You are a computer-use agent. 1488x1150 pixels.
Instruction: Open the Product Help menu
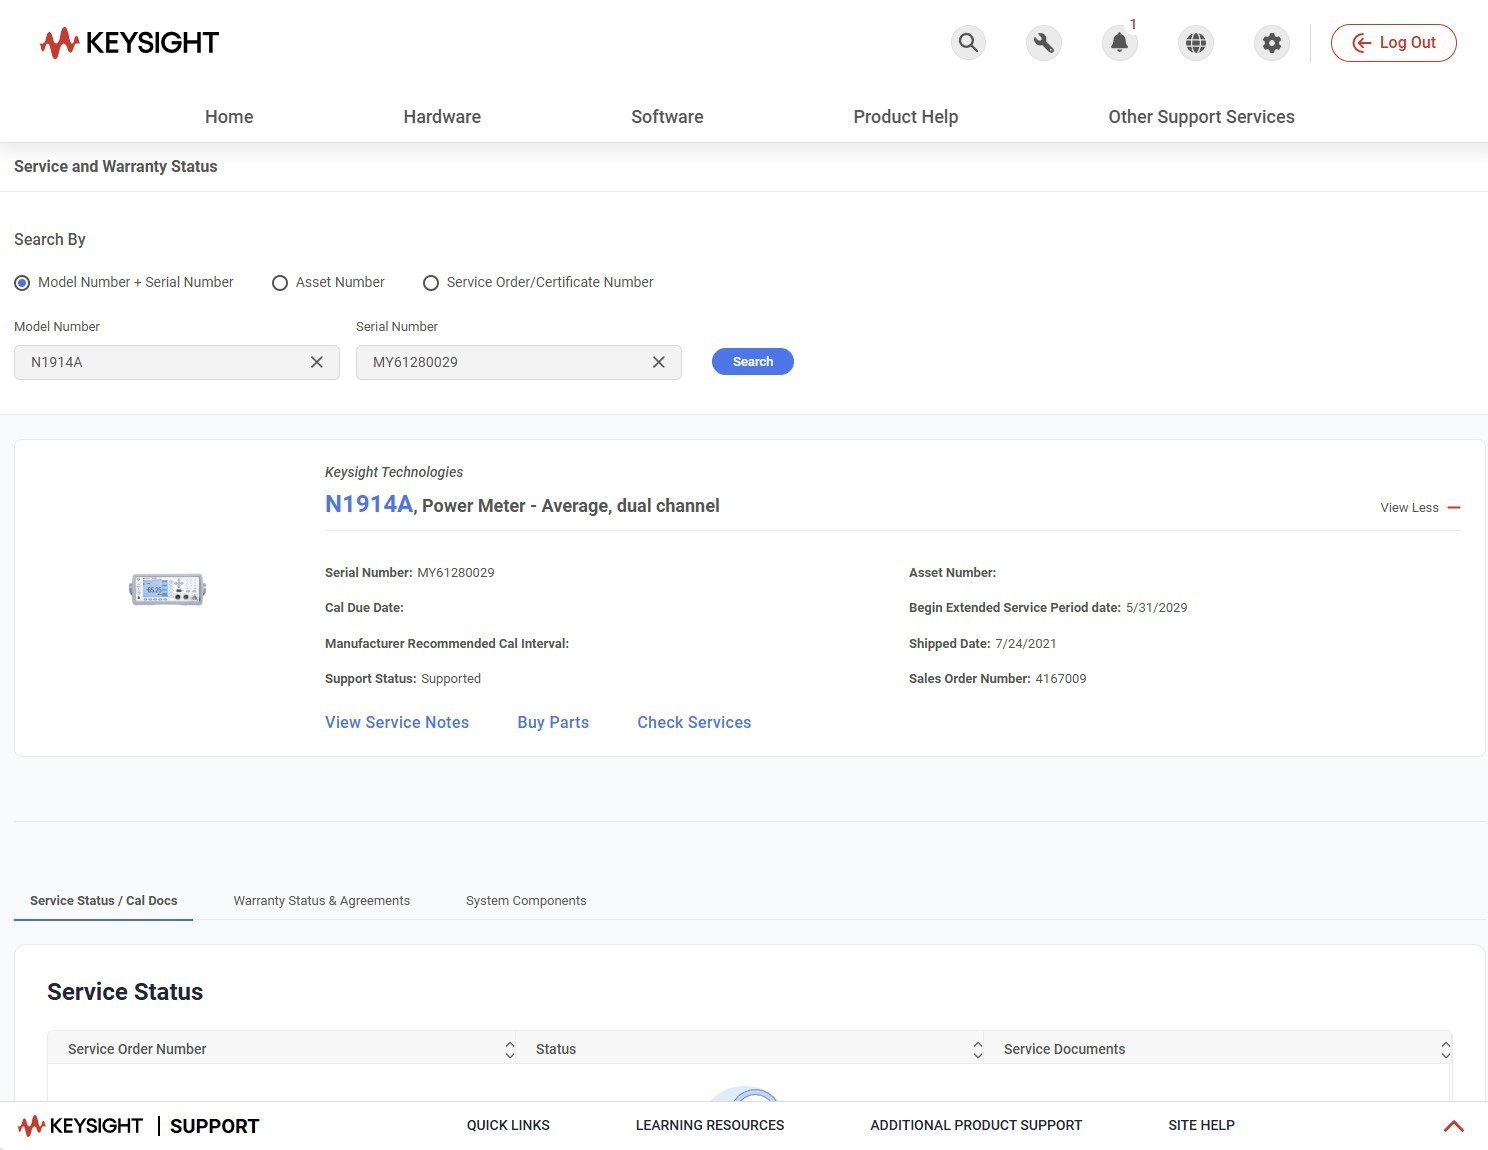pos(906,117)
